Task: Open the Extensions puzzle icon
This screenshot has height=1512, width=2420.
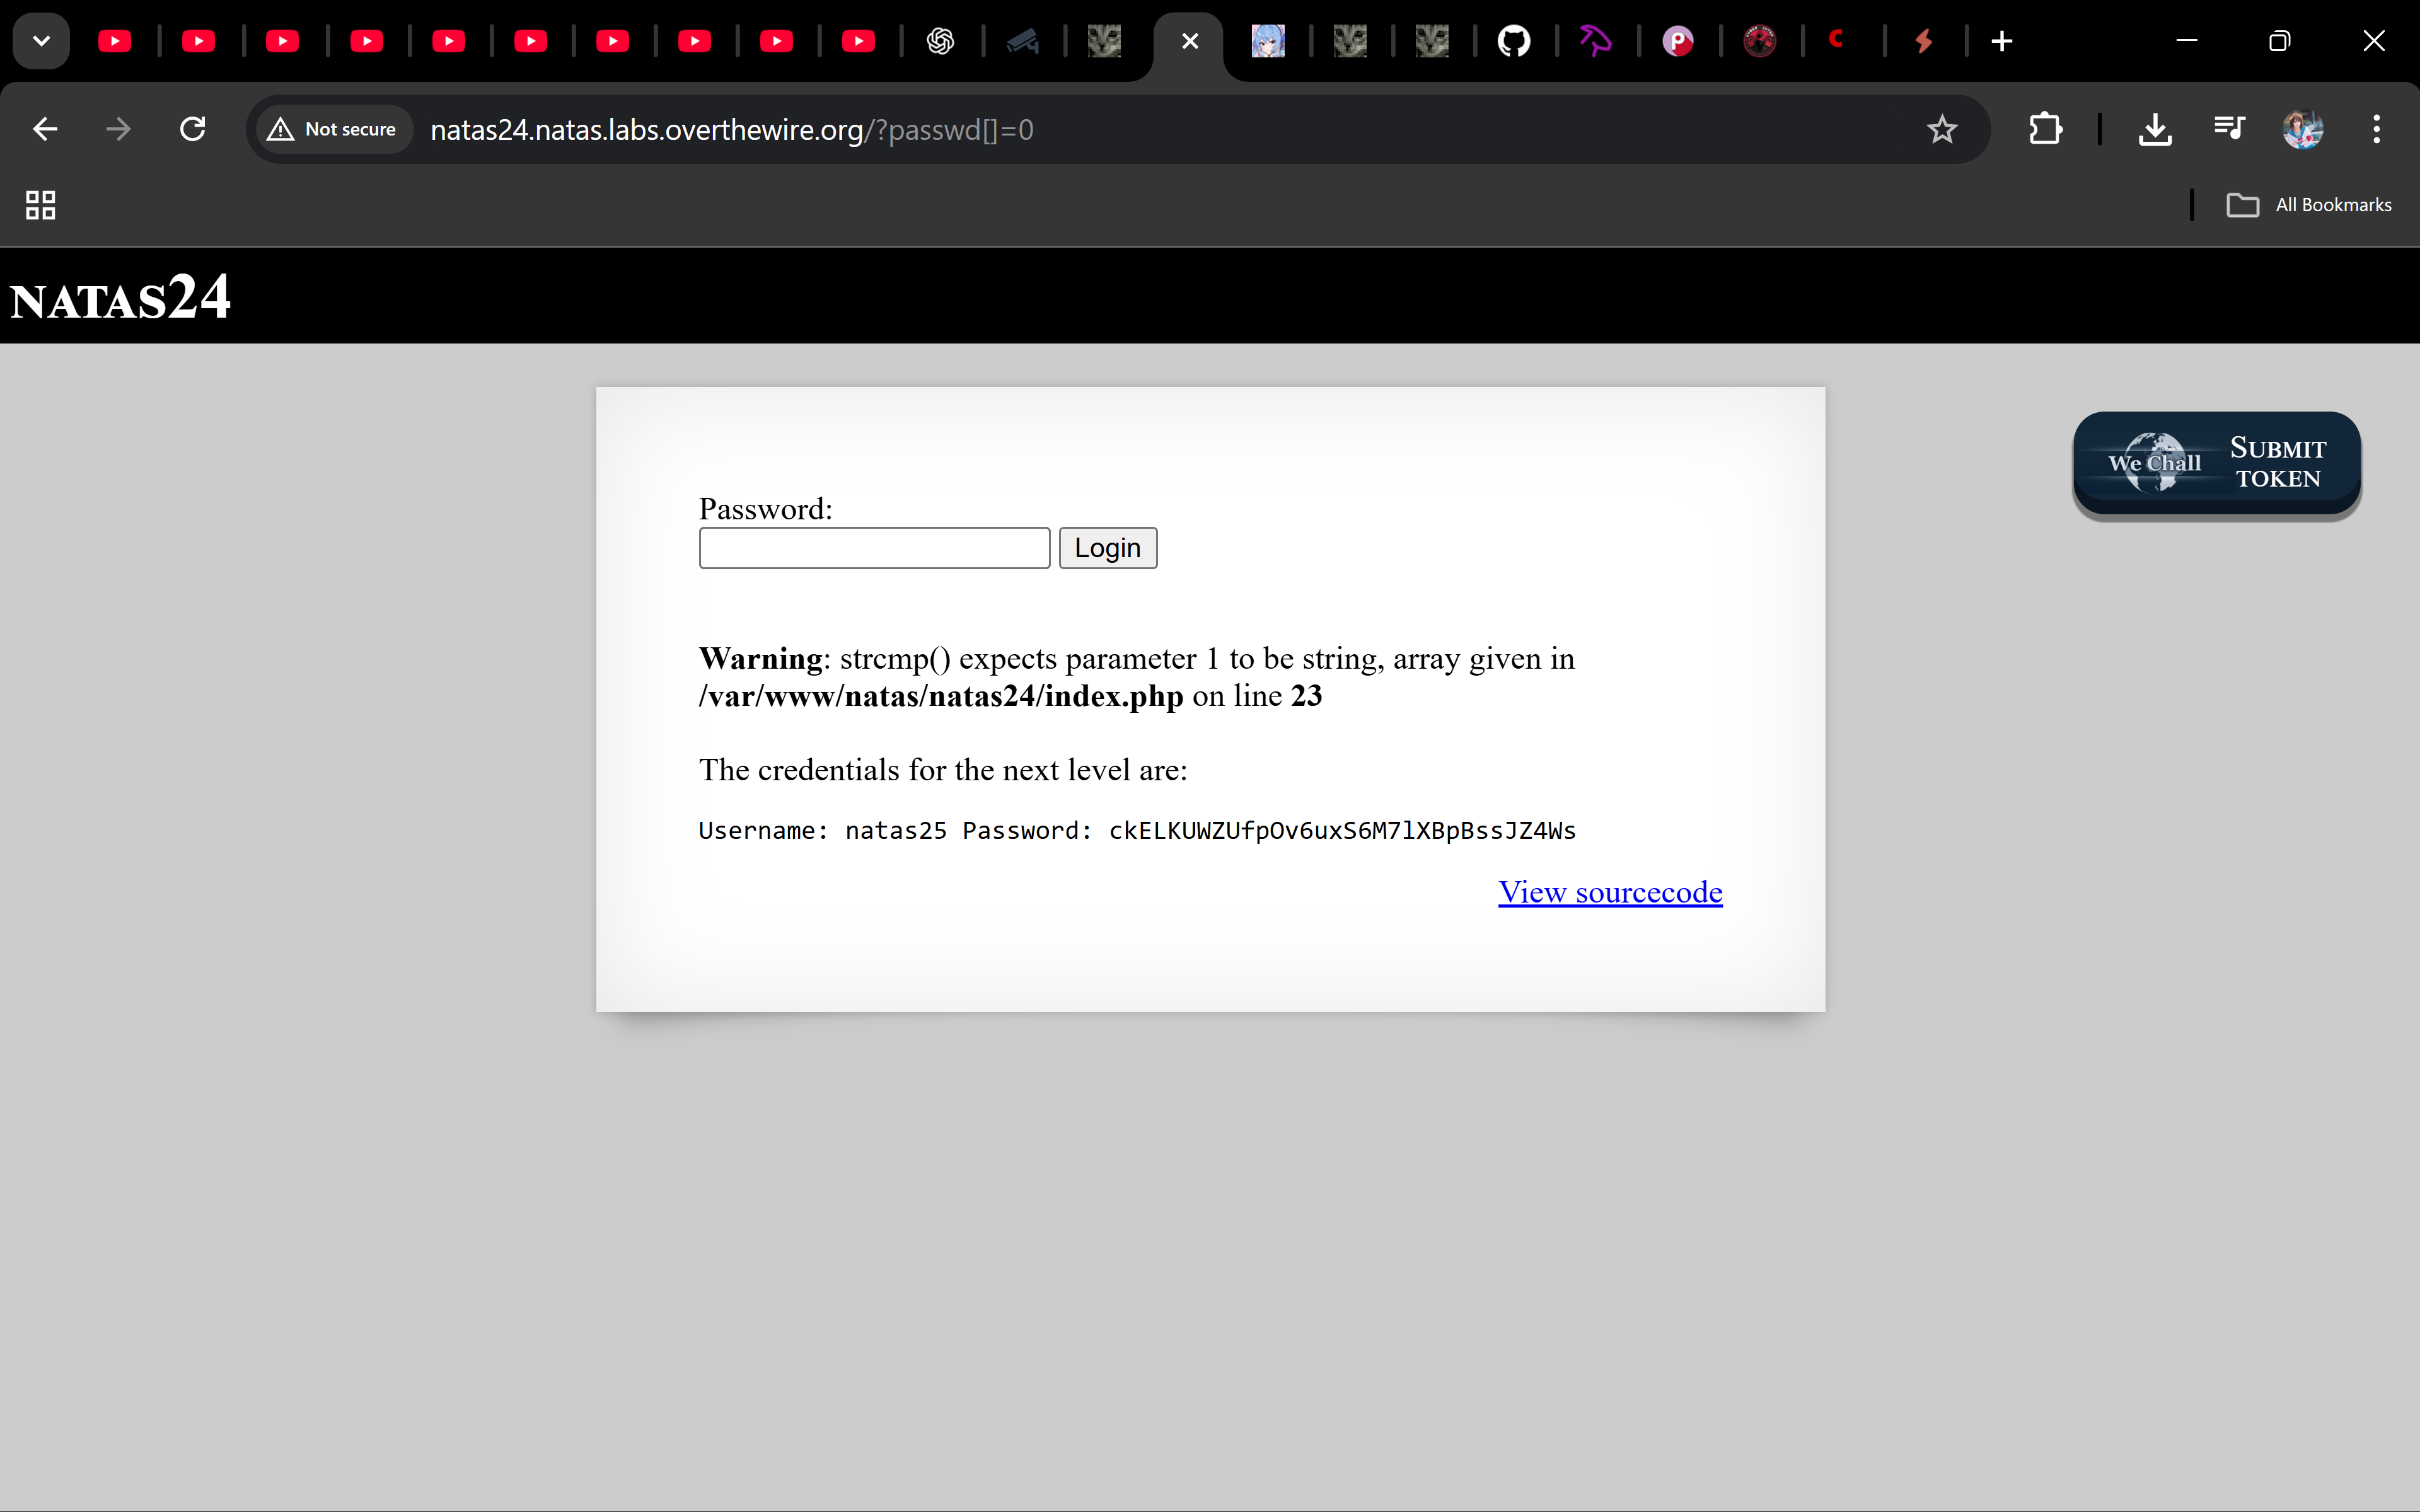Action: coord(2045,129)
